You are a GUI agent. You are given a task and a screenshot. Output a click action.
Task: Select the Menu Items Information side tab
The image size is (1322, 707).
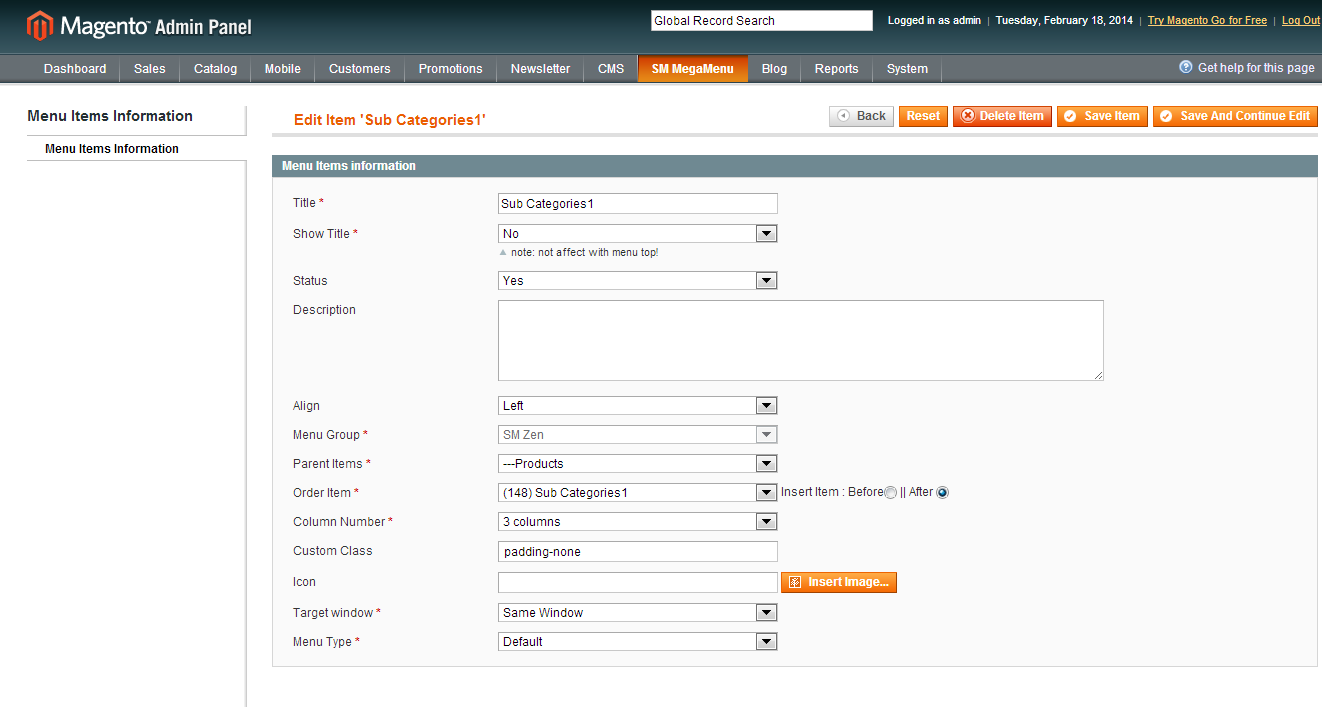coord(136,149)
